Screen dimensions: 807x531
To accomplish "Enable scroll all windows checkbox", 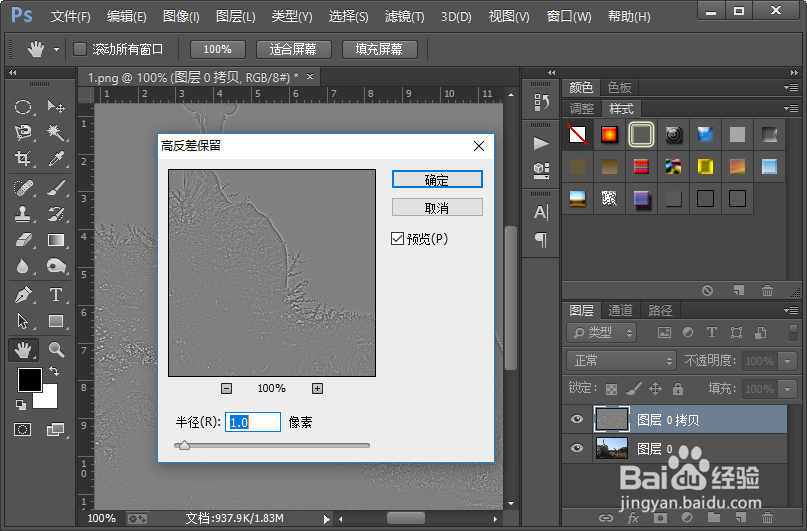I will (80, 49).
